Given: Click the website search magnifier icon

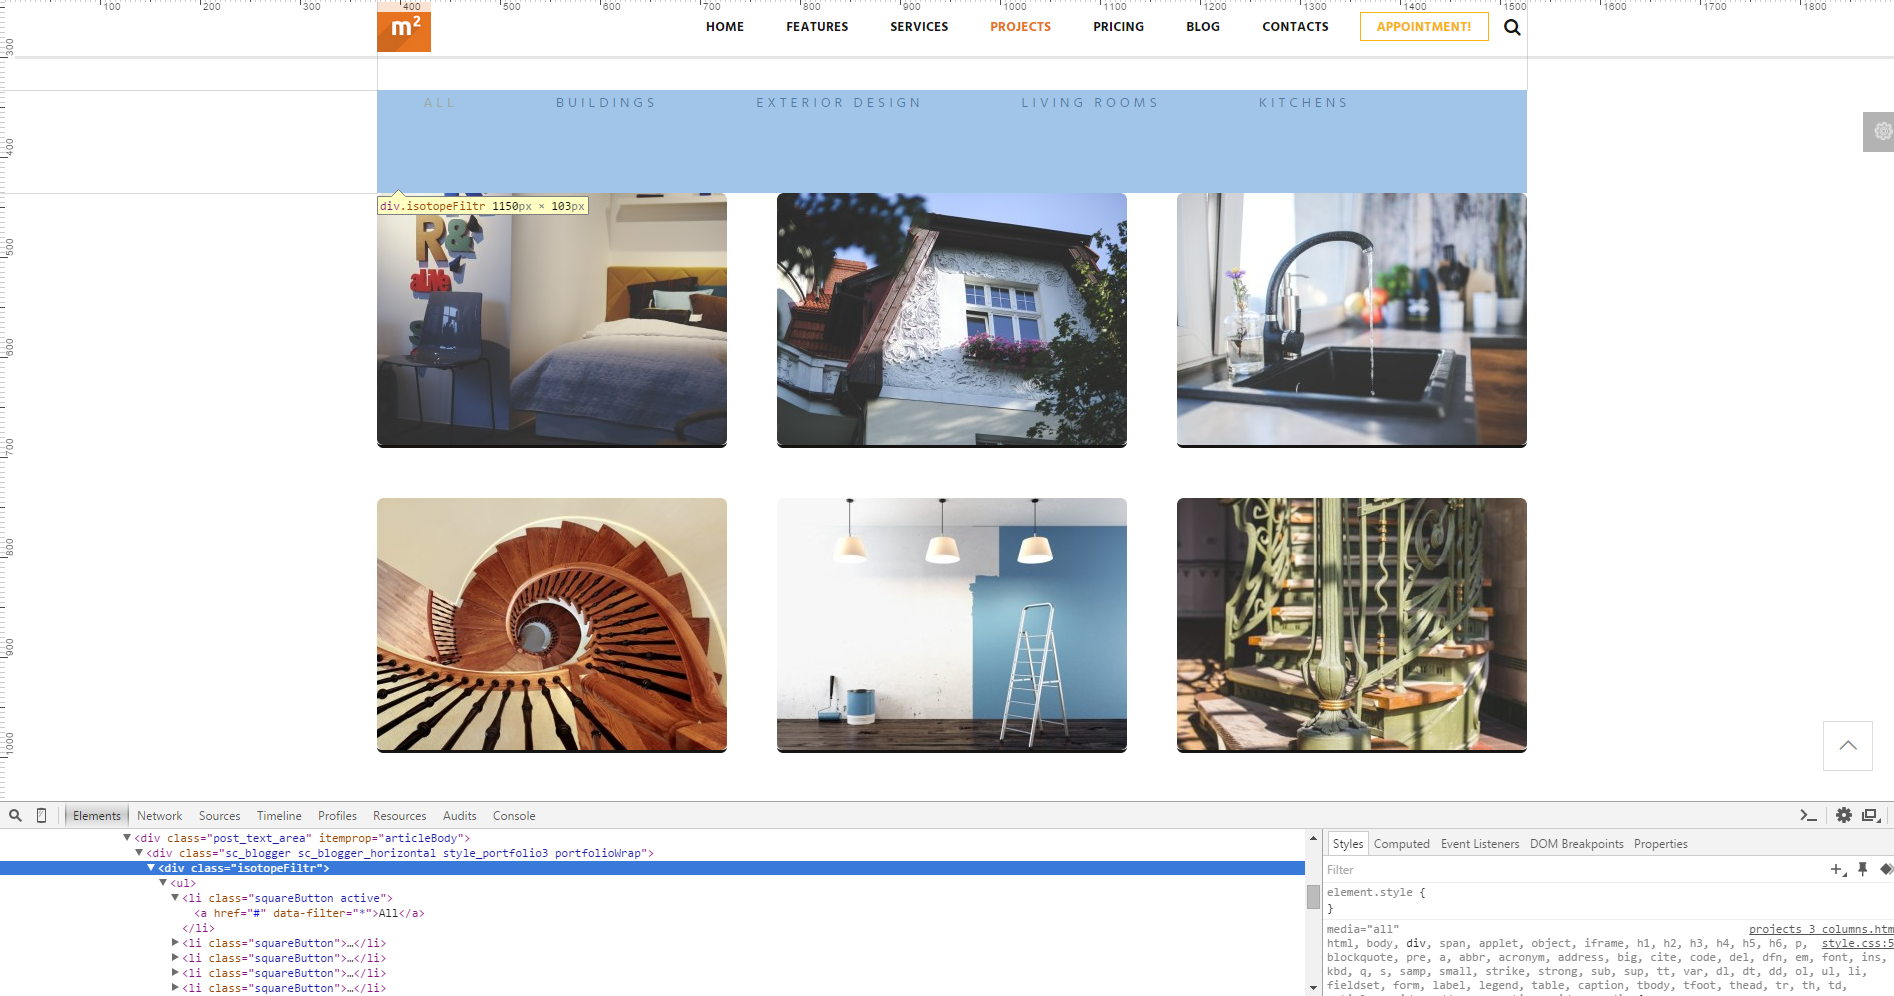Looking at the screenshot, I should pos(1512,28).
